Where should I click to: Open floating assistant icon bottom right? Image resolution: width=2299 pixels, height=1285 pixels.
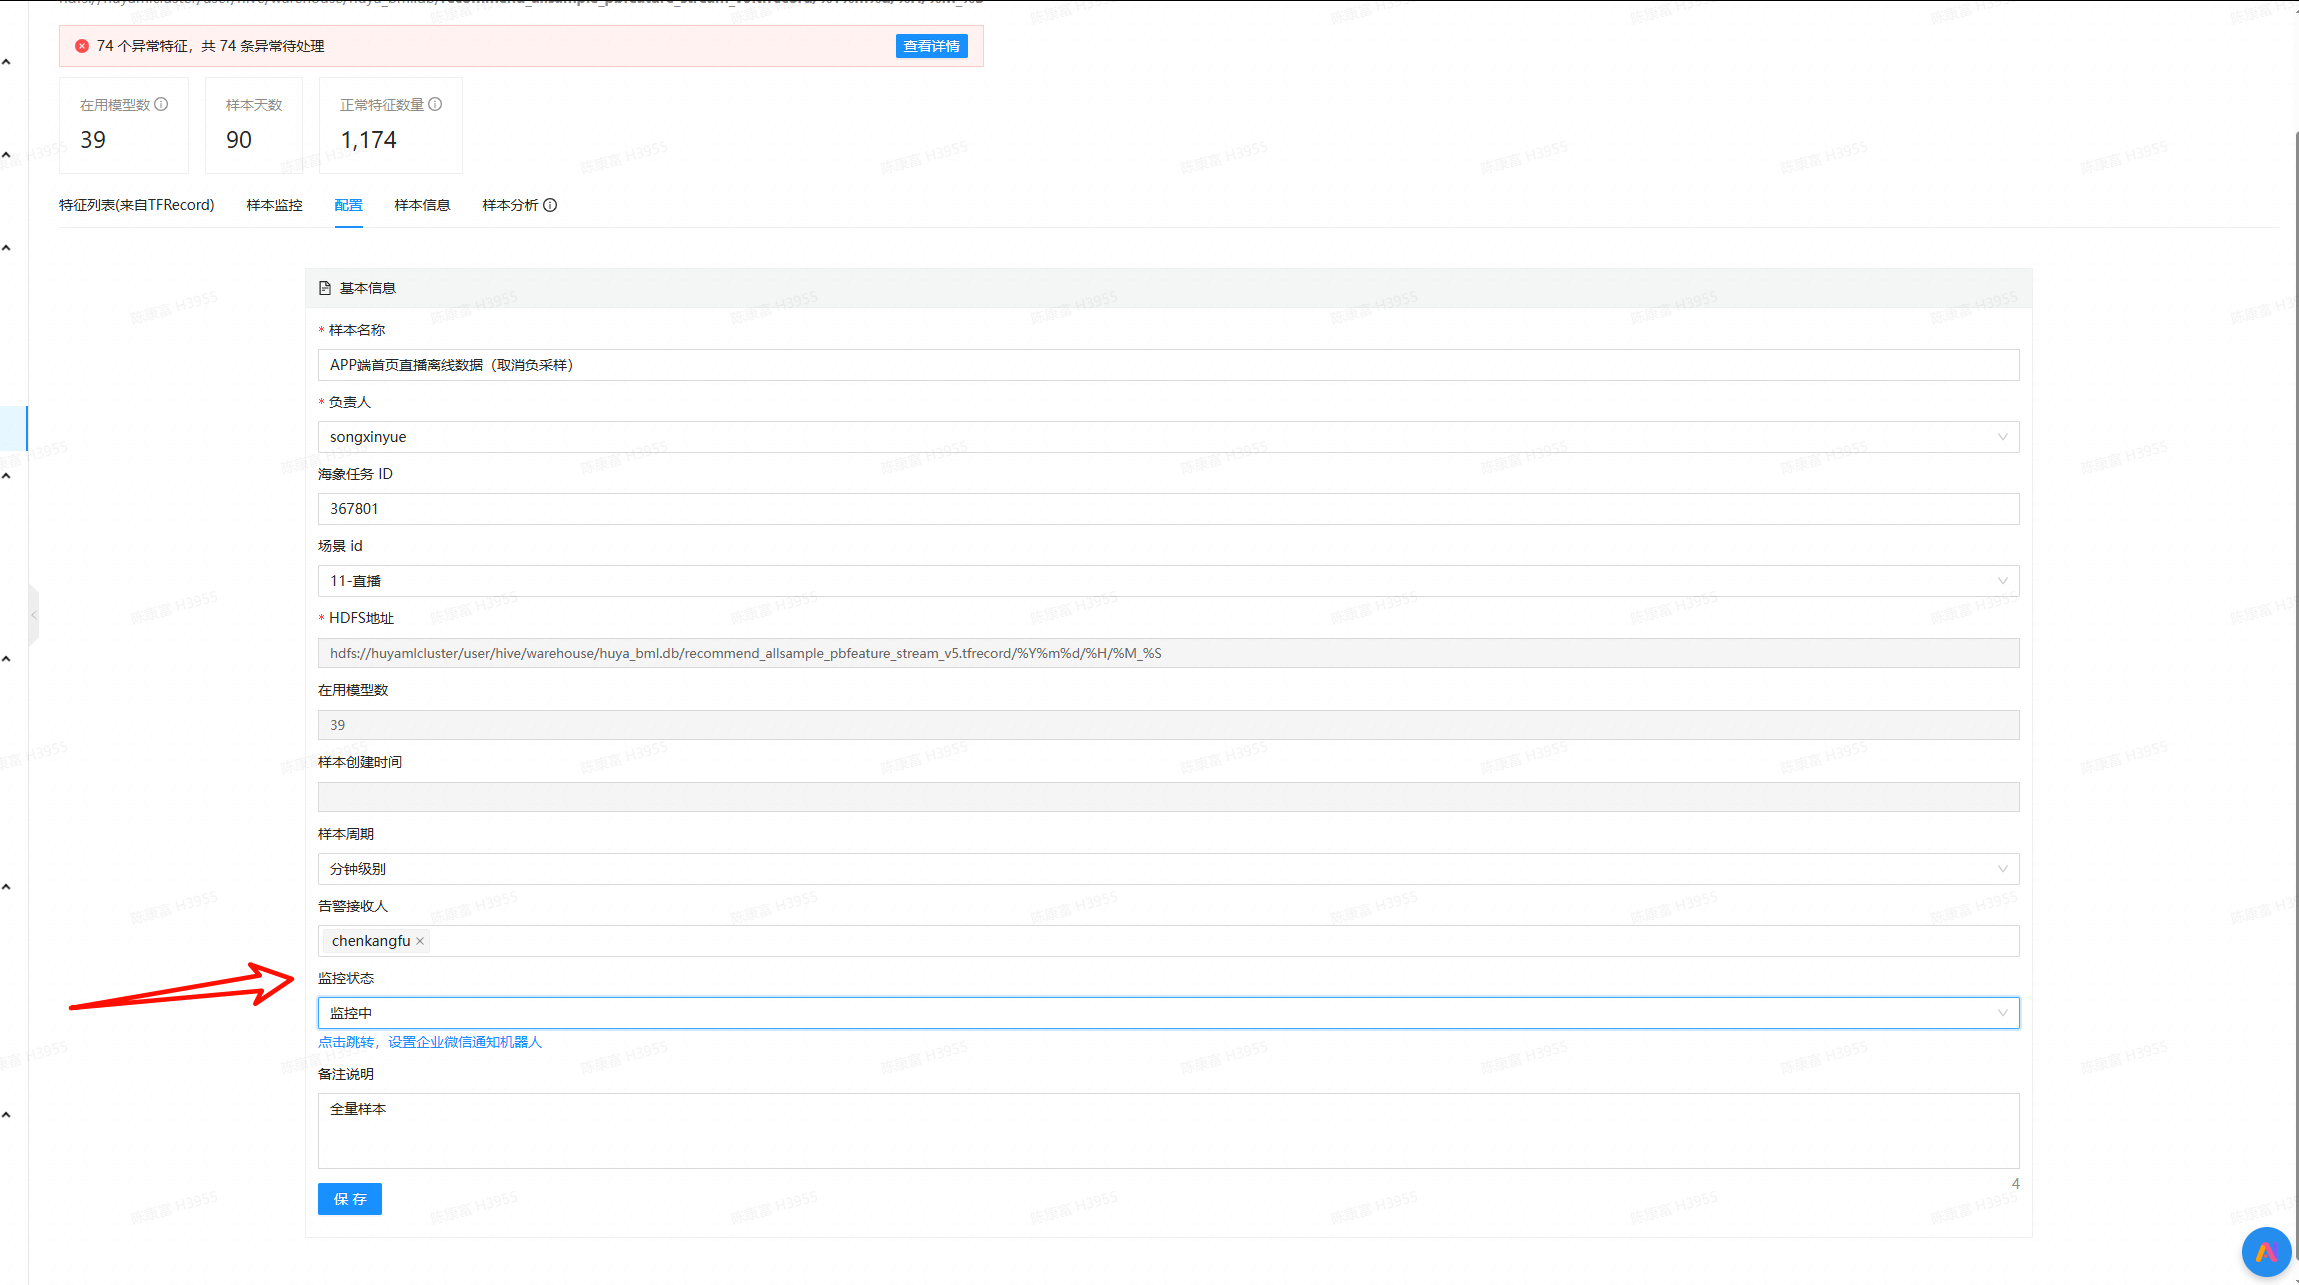click(2265, 1251)
